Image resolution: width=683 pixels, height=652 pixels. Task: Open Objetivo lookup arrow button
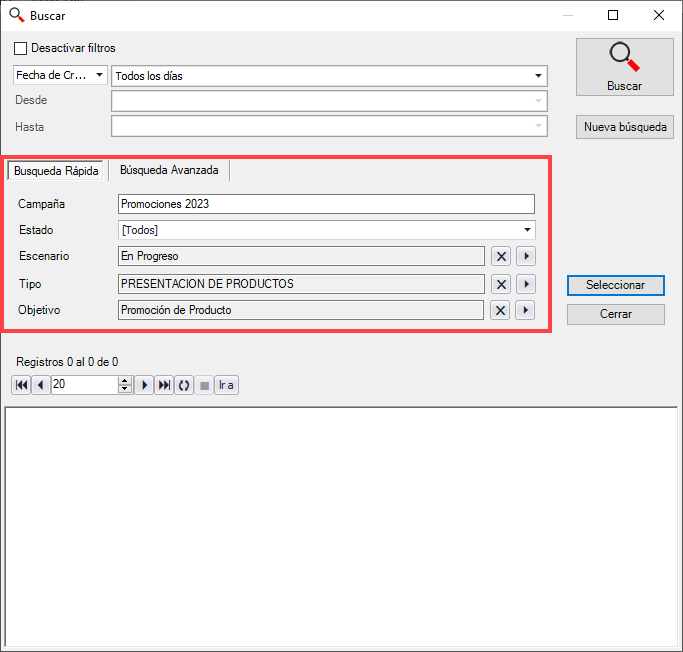pos(525,310)
